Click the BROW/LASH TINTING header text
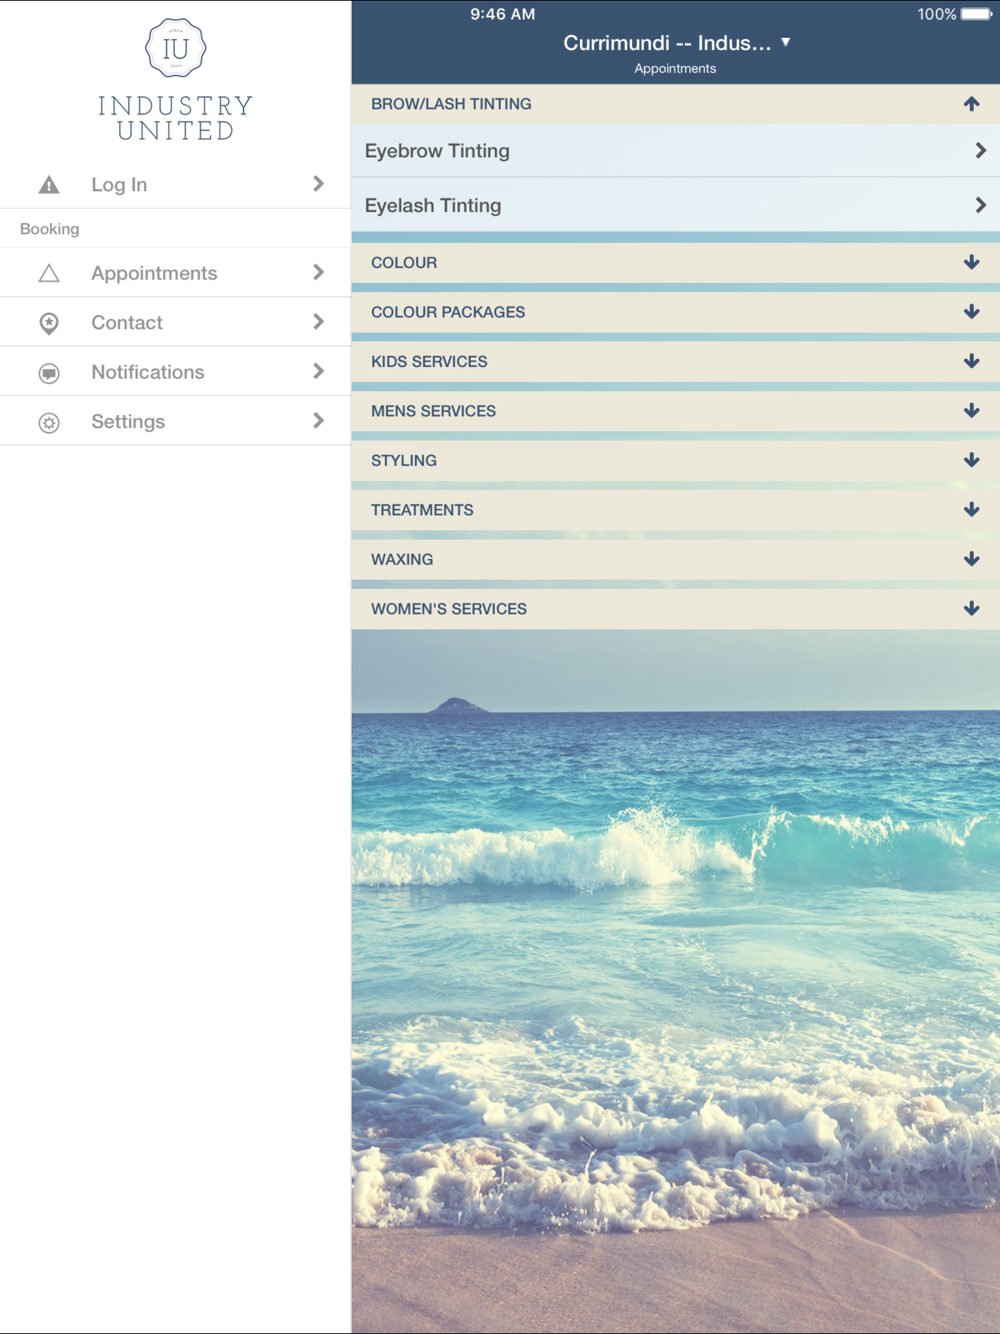1000x1334 pixels. point(451,104)
